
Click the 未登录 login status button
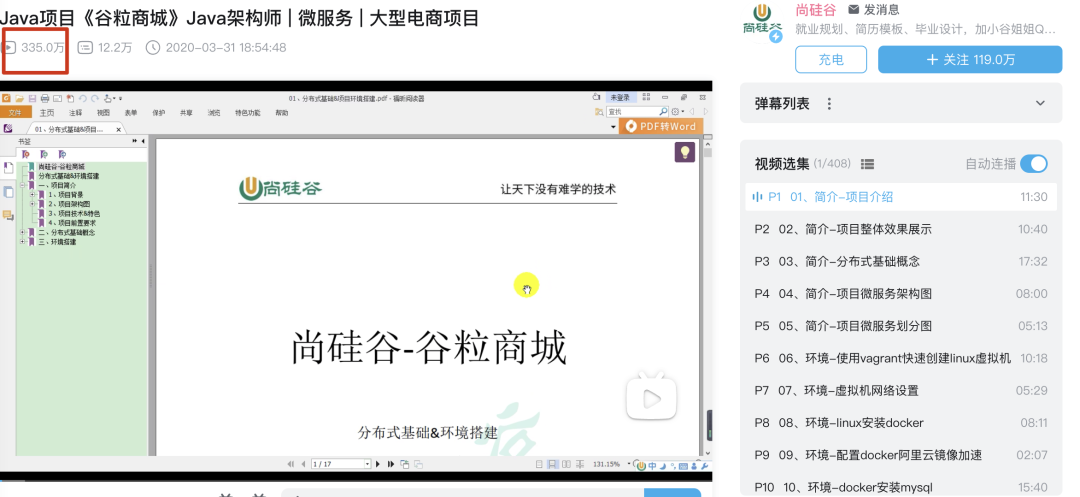621,98
